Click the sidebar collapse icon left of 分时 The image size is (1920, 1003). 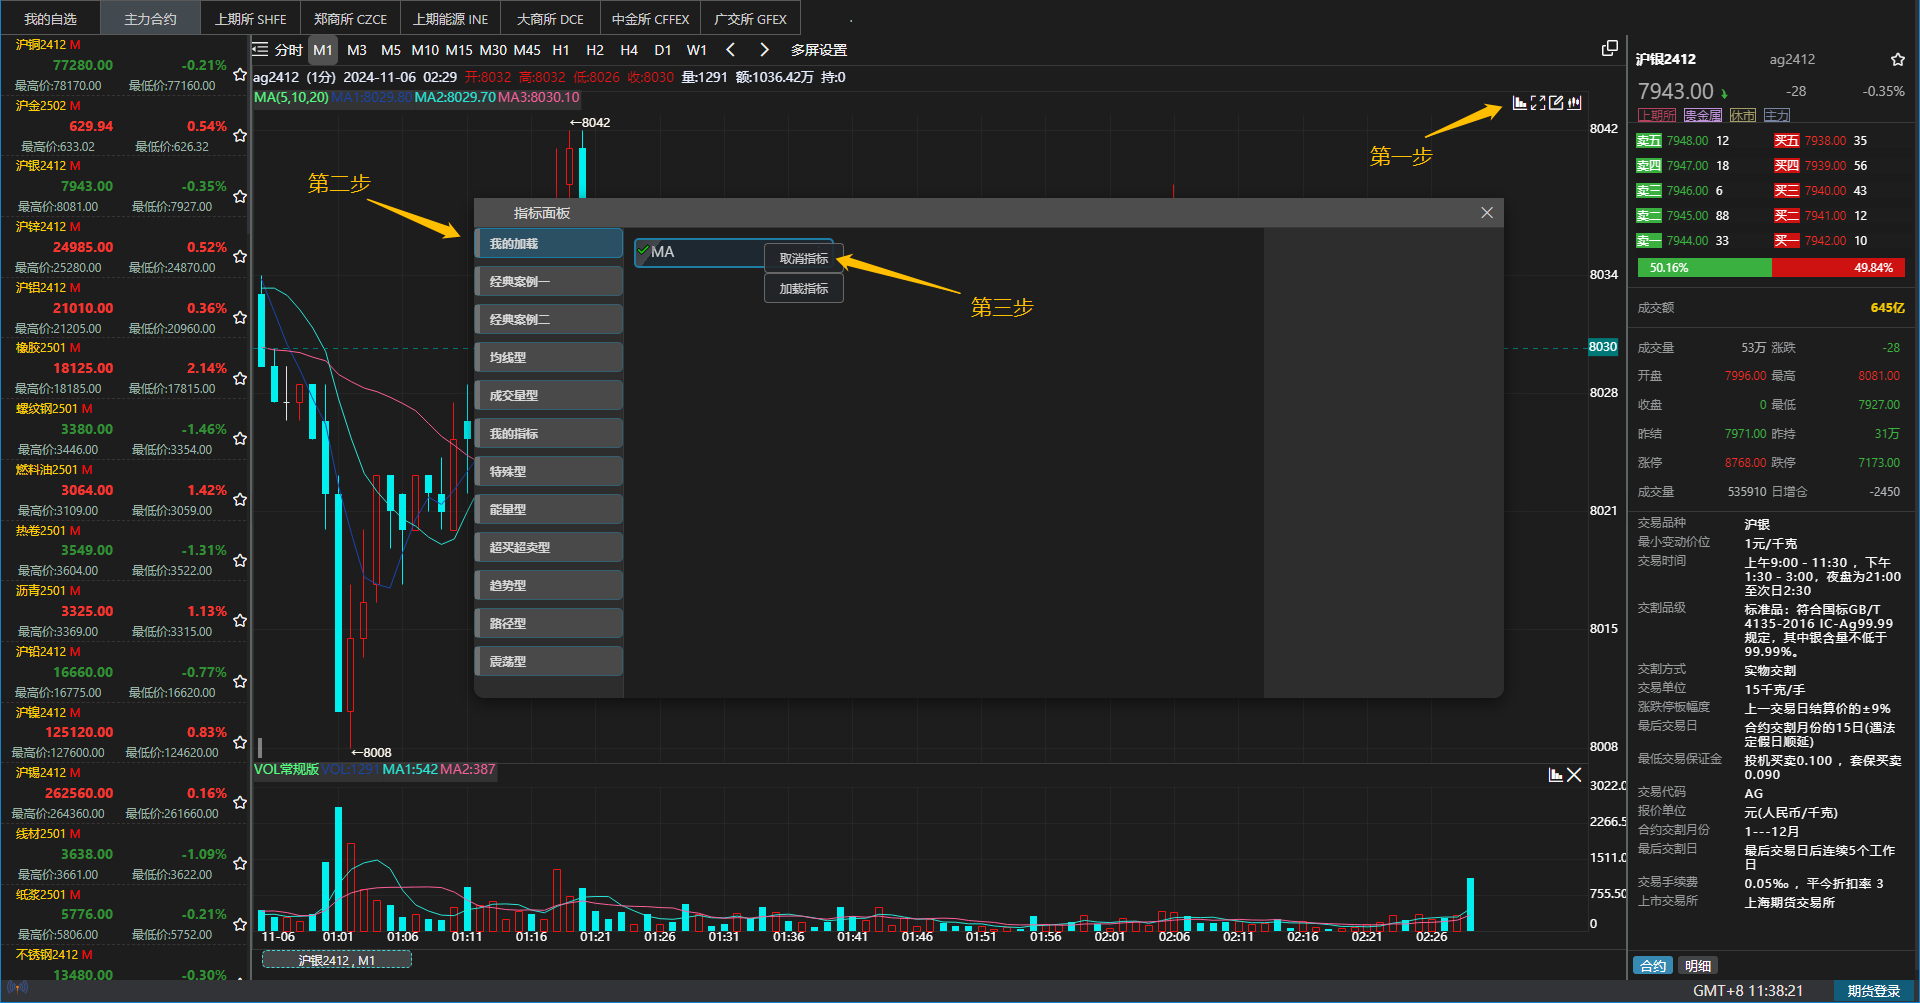click(260, 49)
